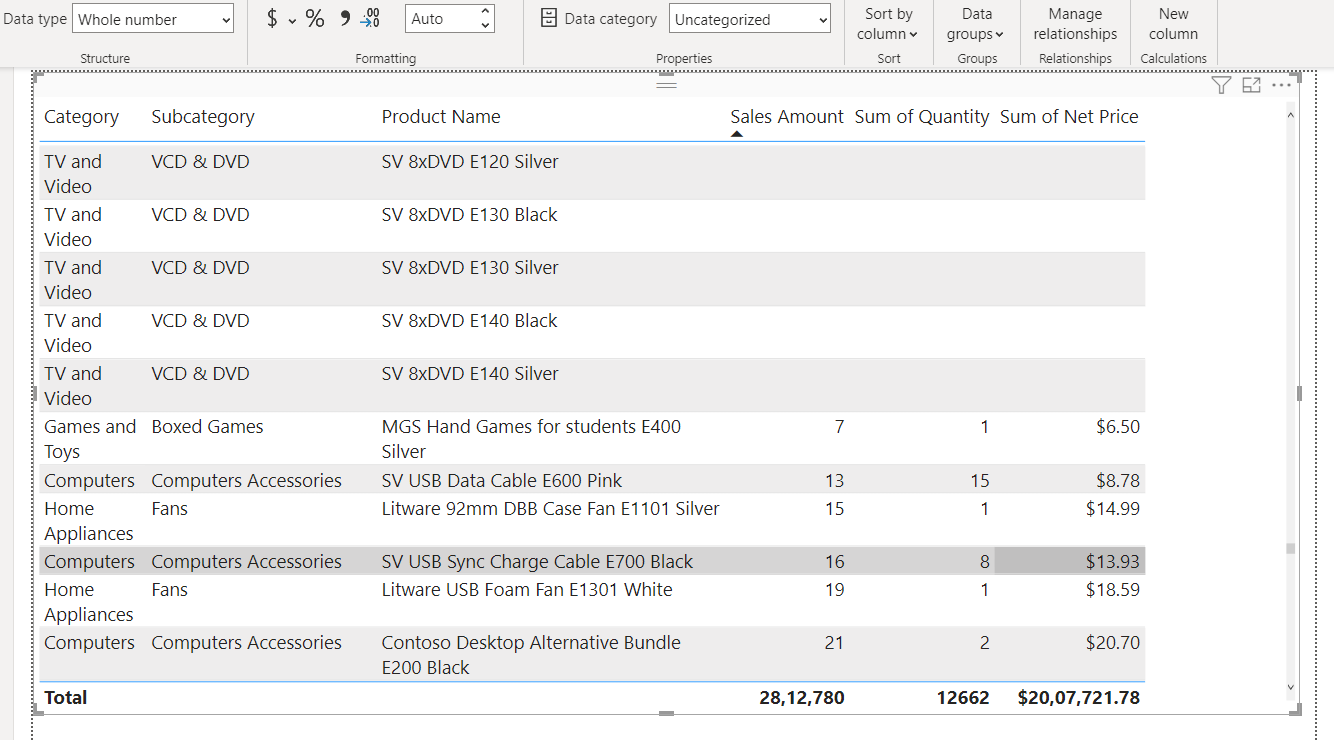
Task: Sort by the Category column header
Action: pyautogui.click(x=81, y=117)
